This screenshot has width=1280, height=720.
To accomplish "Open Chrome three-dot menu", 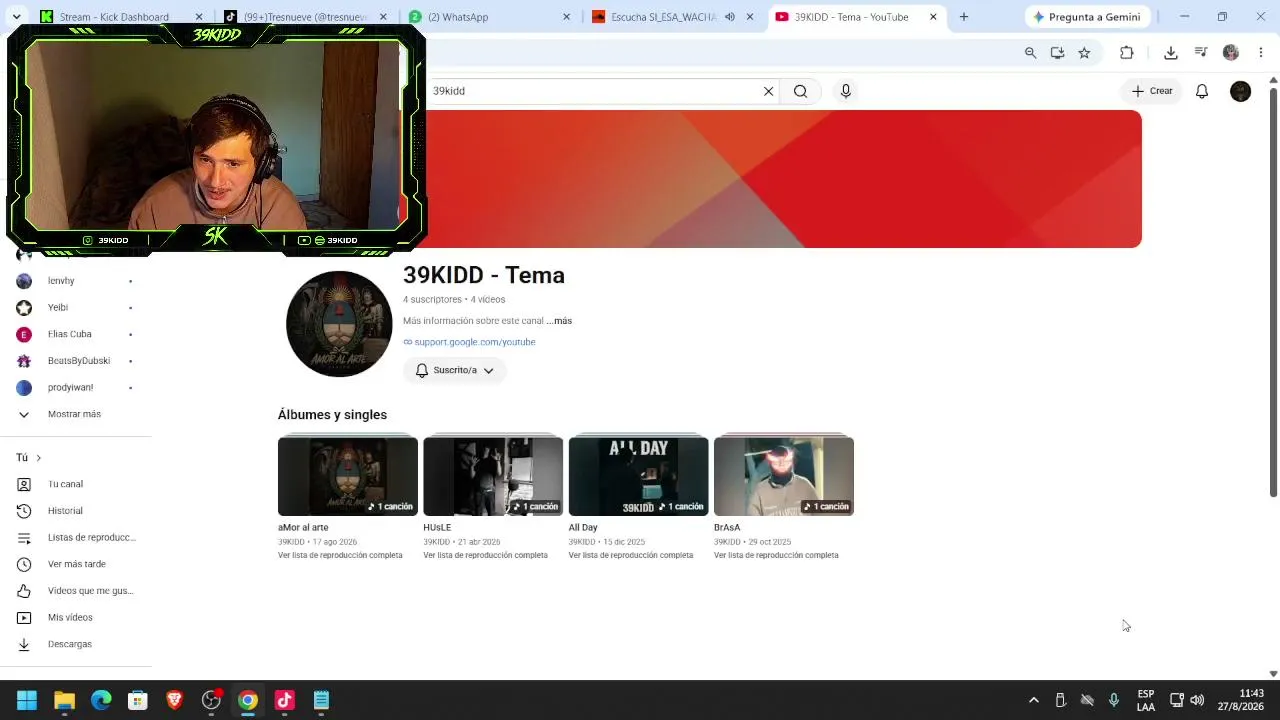I will [x=1261, y=53].
